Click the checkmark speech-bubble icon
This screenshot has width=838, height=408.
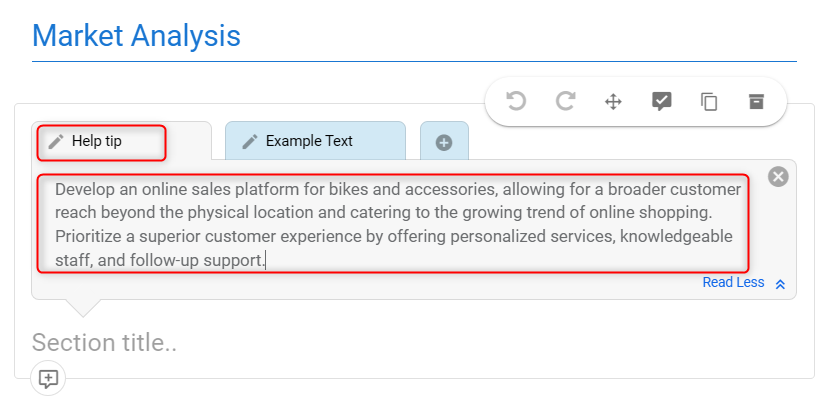[x=662, y=101]
